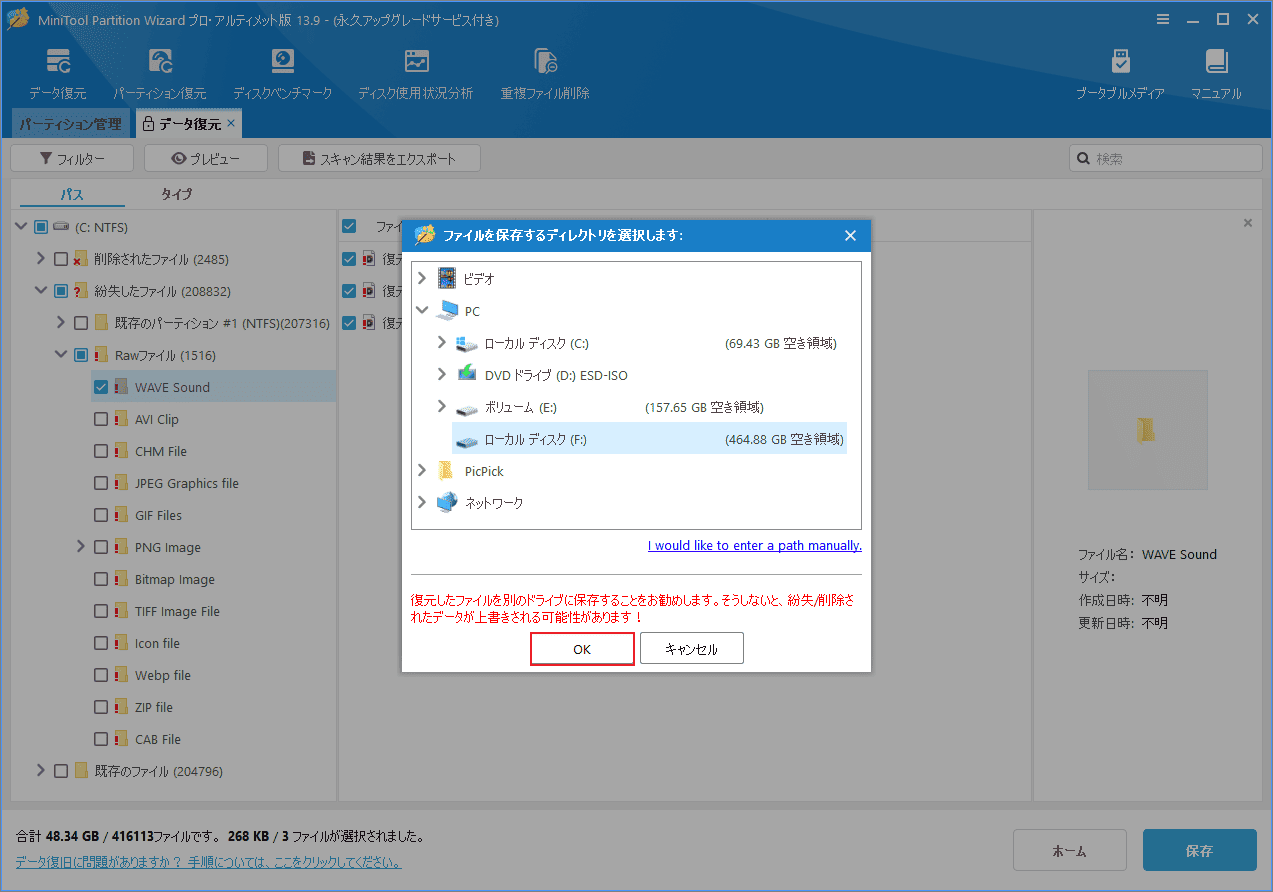The image size is (1273, 892).
Task: Select the ビデオ folder icon
Action: 446,279
